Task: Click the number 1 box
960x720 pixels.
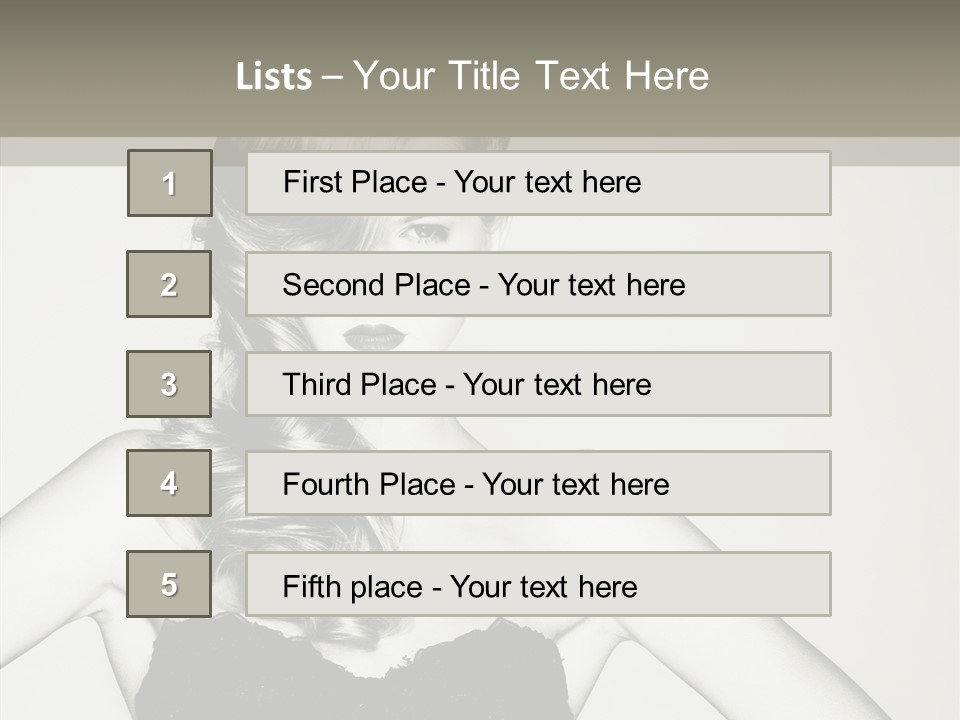Action: coord(170,183)
